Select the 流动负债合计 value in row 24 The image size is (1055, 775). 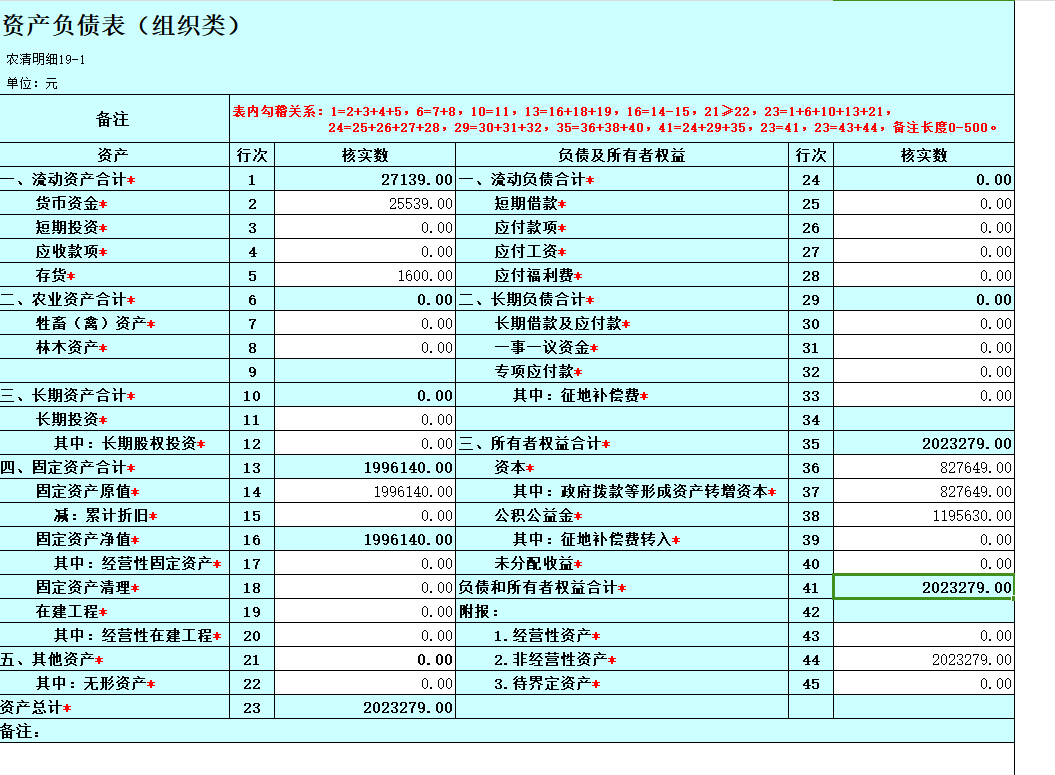point(924,180)
